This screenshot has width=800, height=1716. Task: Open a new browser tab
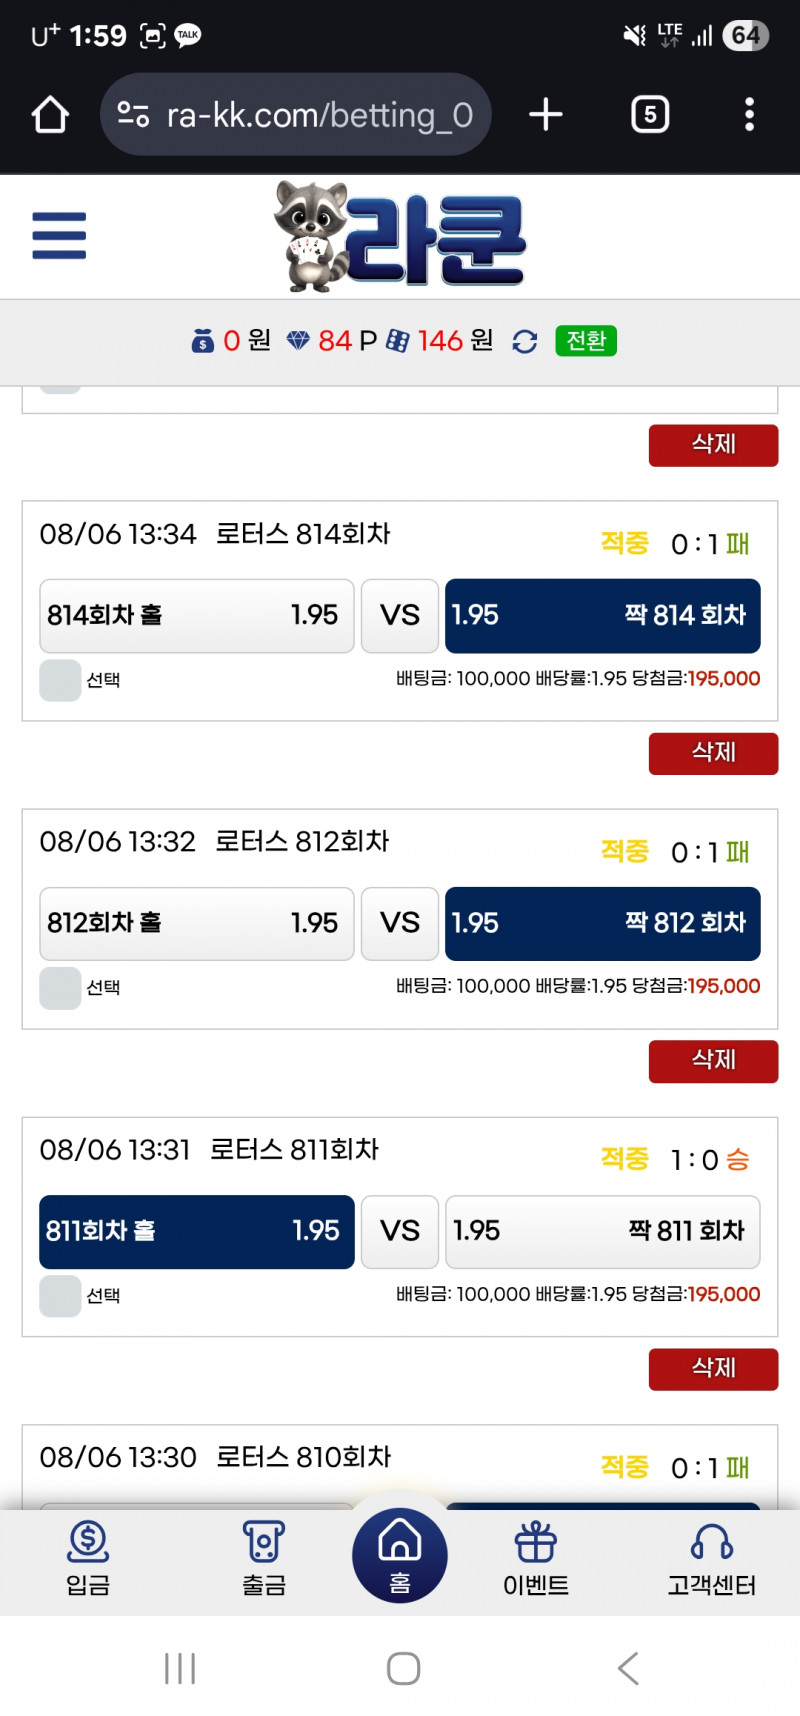(x=545, y=115)
